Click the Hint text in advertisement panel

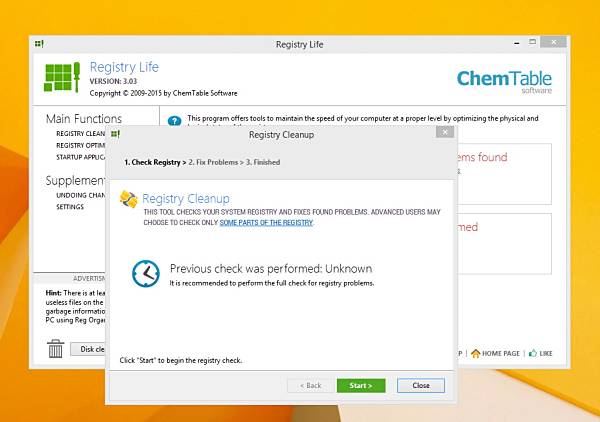pos(75,306)
